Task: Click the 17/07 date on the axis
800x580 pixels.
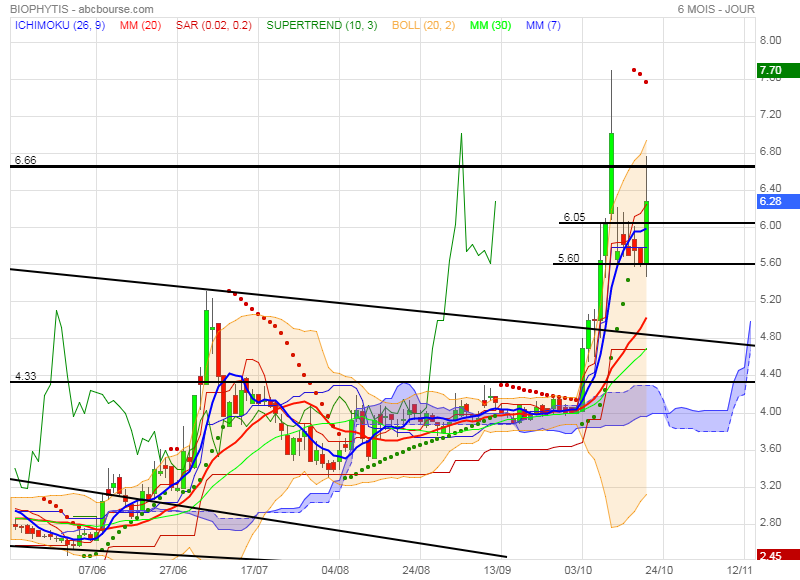Action: [x=254, y=570]
